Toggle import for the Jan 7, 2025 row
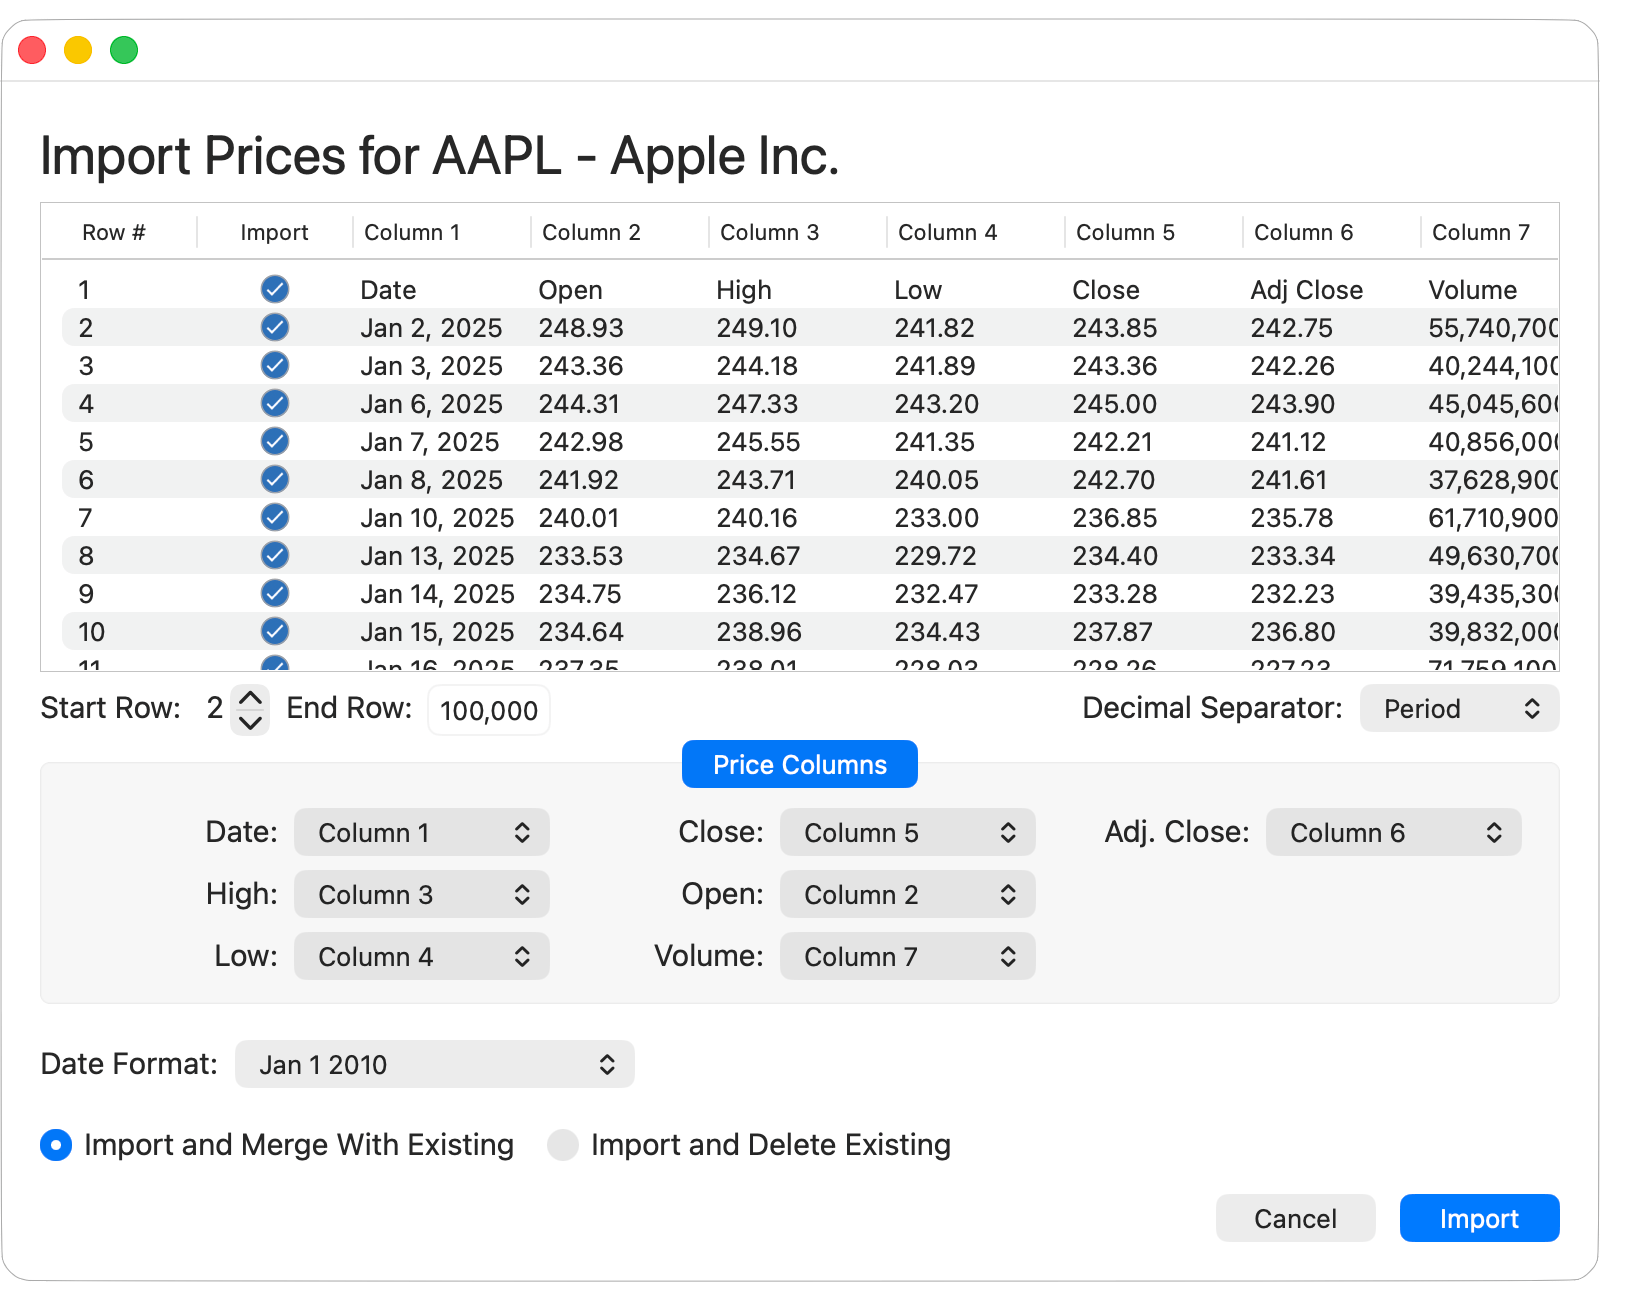 point(274,441)
